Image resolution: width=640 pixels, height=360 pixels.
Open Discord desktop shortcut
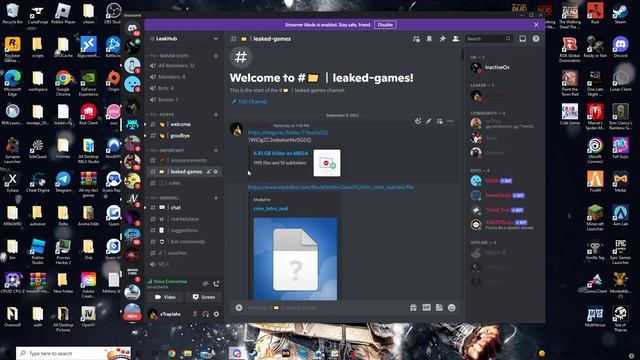(x=620, y=47)
